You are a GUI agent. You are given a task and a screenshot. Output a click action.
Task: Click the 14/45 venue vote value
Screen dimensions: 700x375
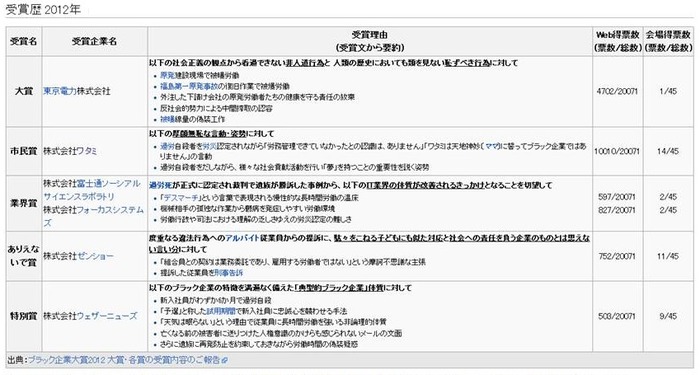(x=668, y=151)
